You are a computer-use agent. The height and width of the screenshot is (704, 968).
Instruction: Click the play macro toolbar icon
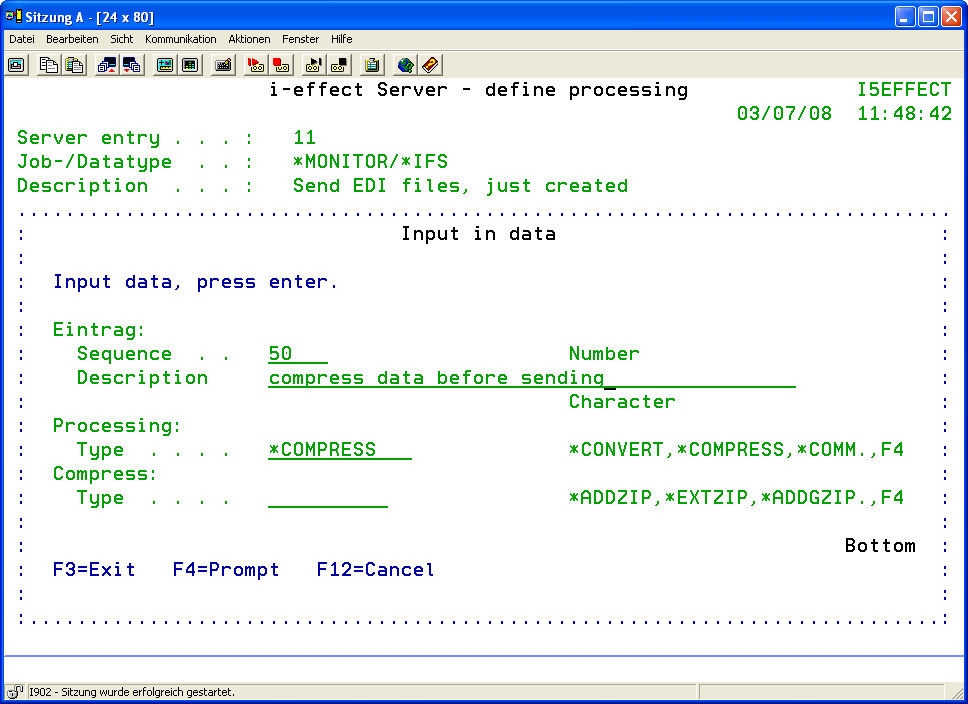314,65
